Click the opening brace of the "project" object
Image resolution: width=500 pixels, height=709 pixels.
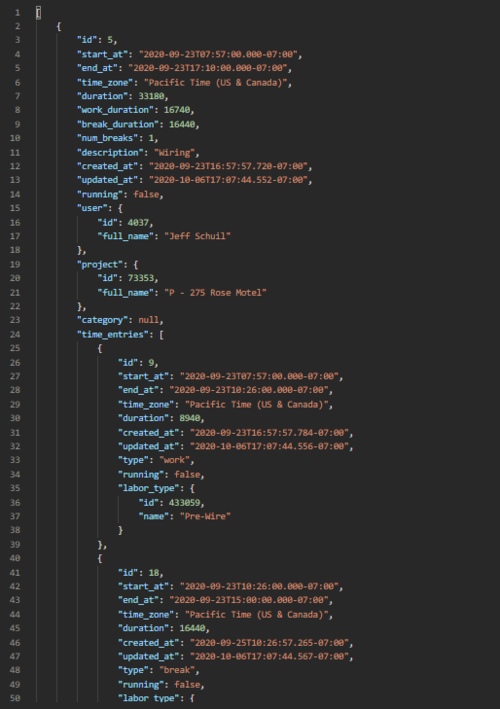click(x=136, y=265)
